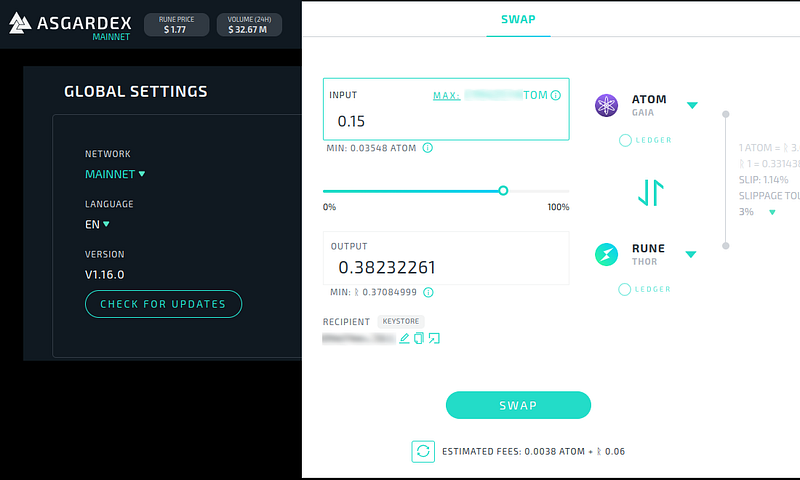The image size is (800, 480).
Task: Switch to the SWAP tab
Action: 518,19
